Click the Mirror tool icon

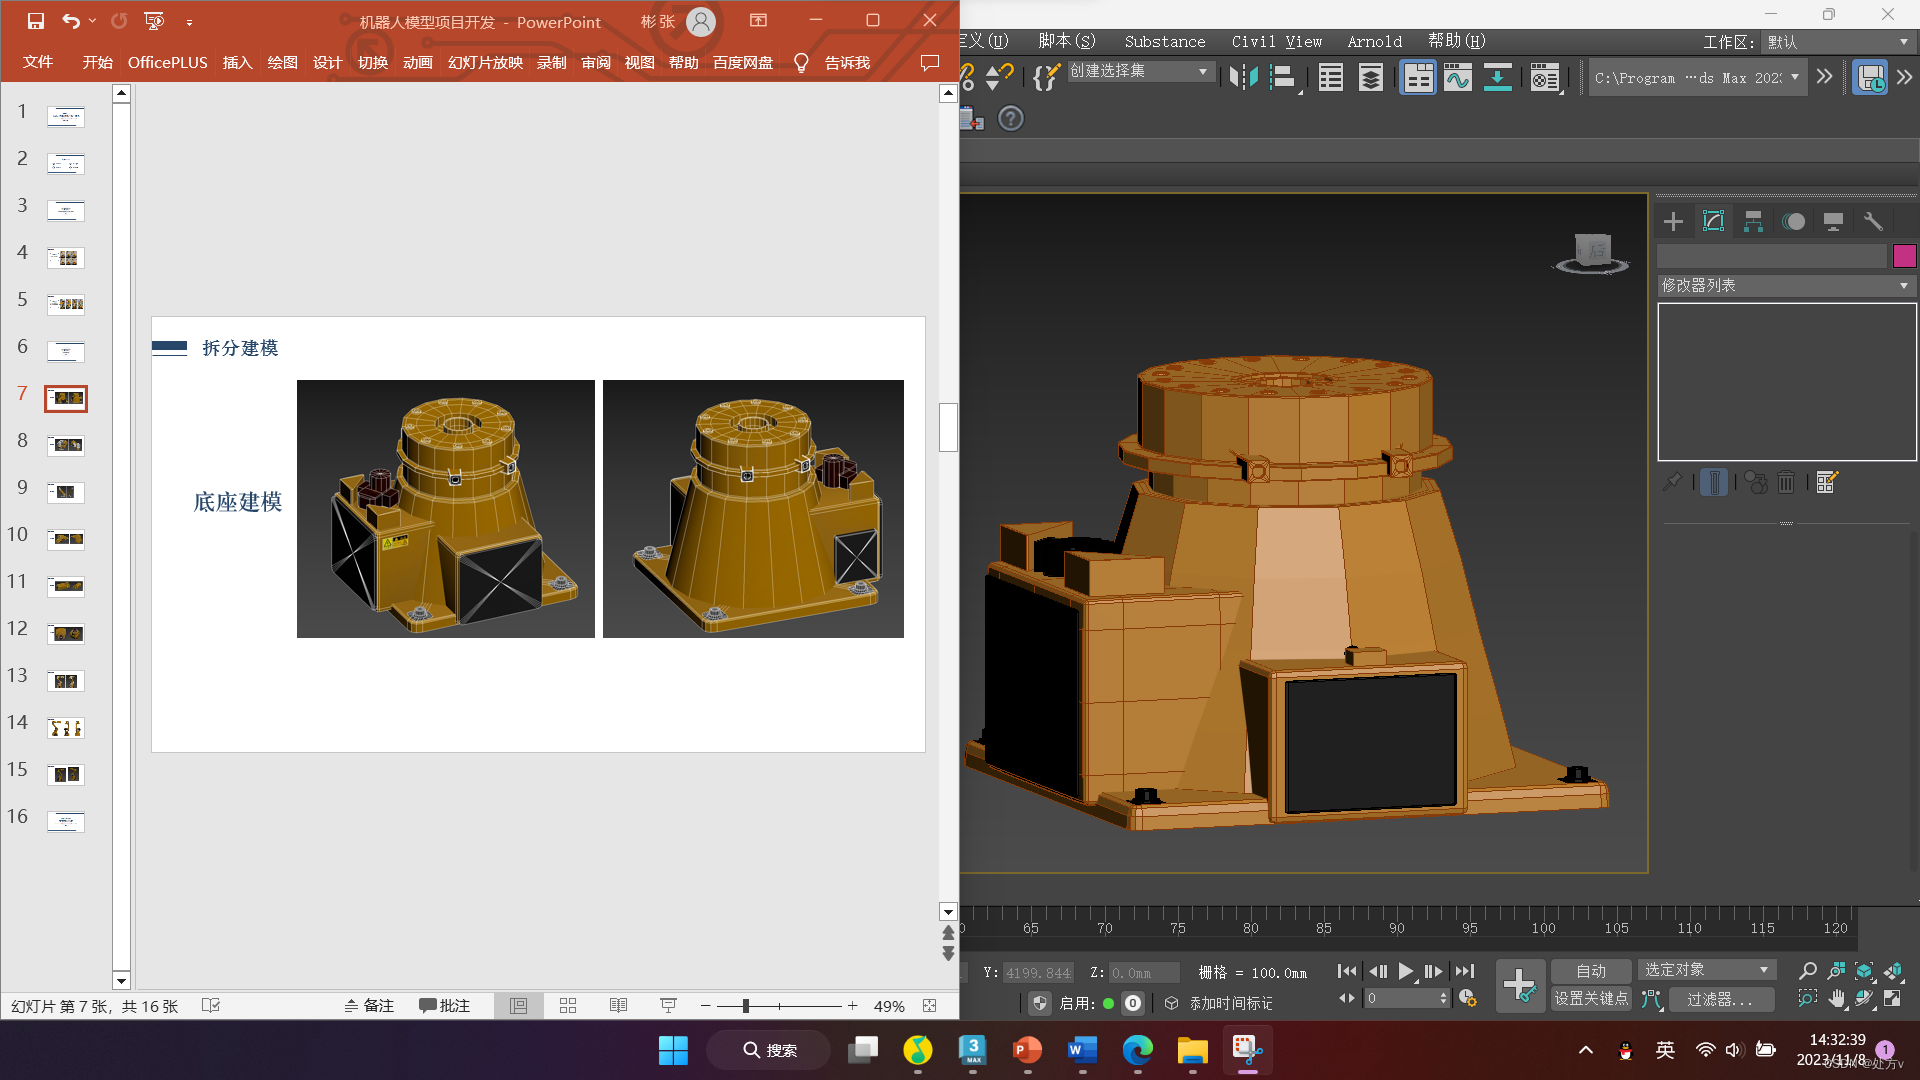[1243, 77]
